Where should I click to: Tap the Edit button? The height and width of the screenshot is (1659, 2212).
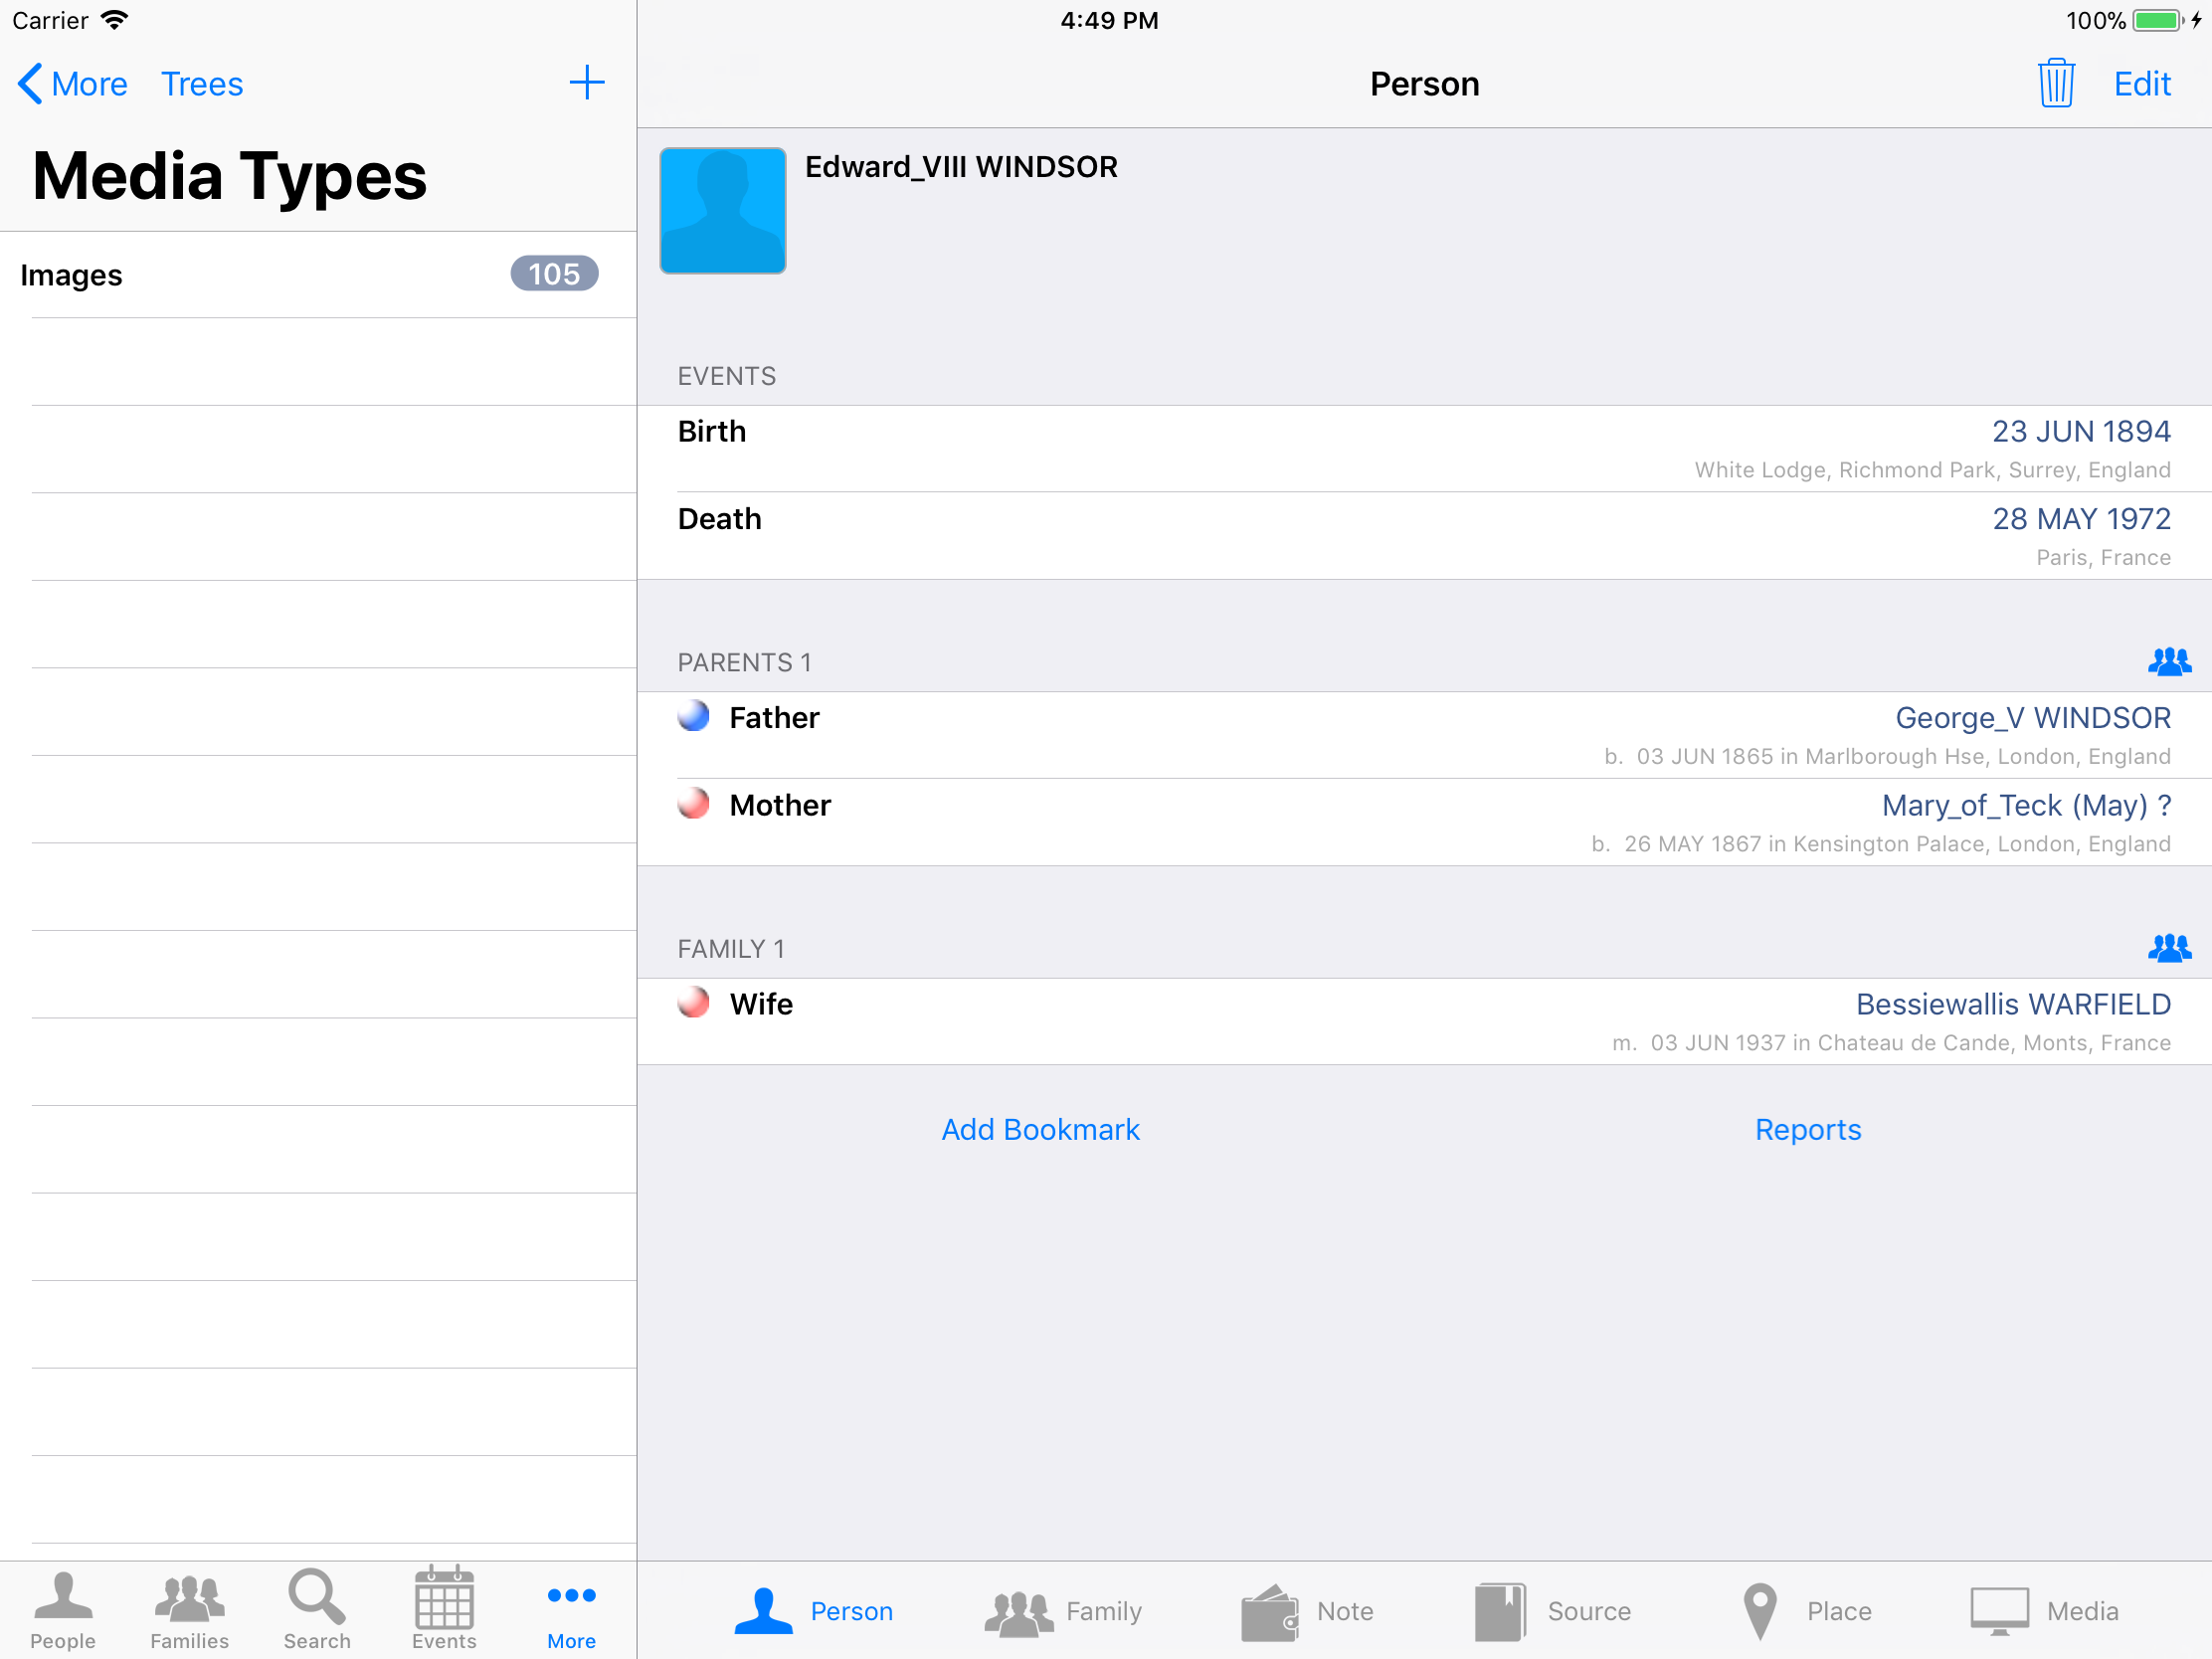point(2141,84)
